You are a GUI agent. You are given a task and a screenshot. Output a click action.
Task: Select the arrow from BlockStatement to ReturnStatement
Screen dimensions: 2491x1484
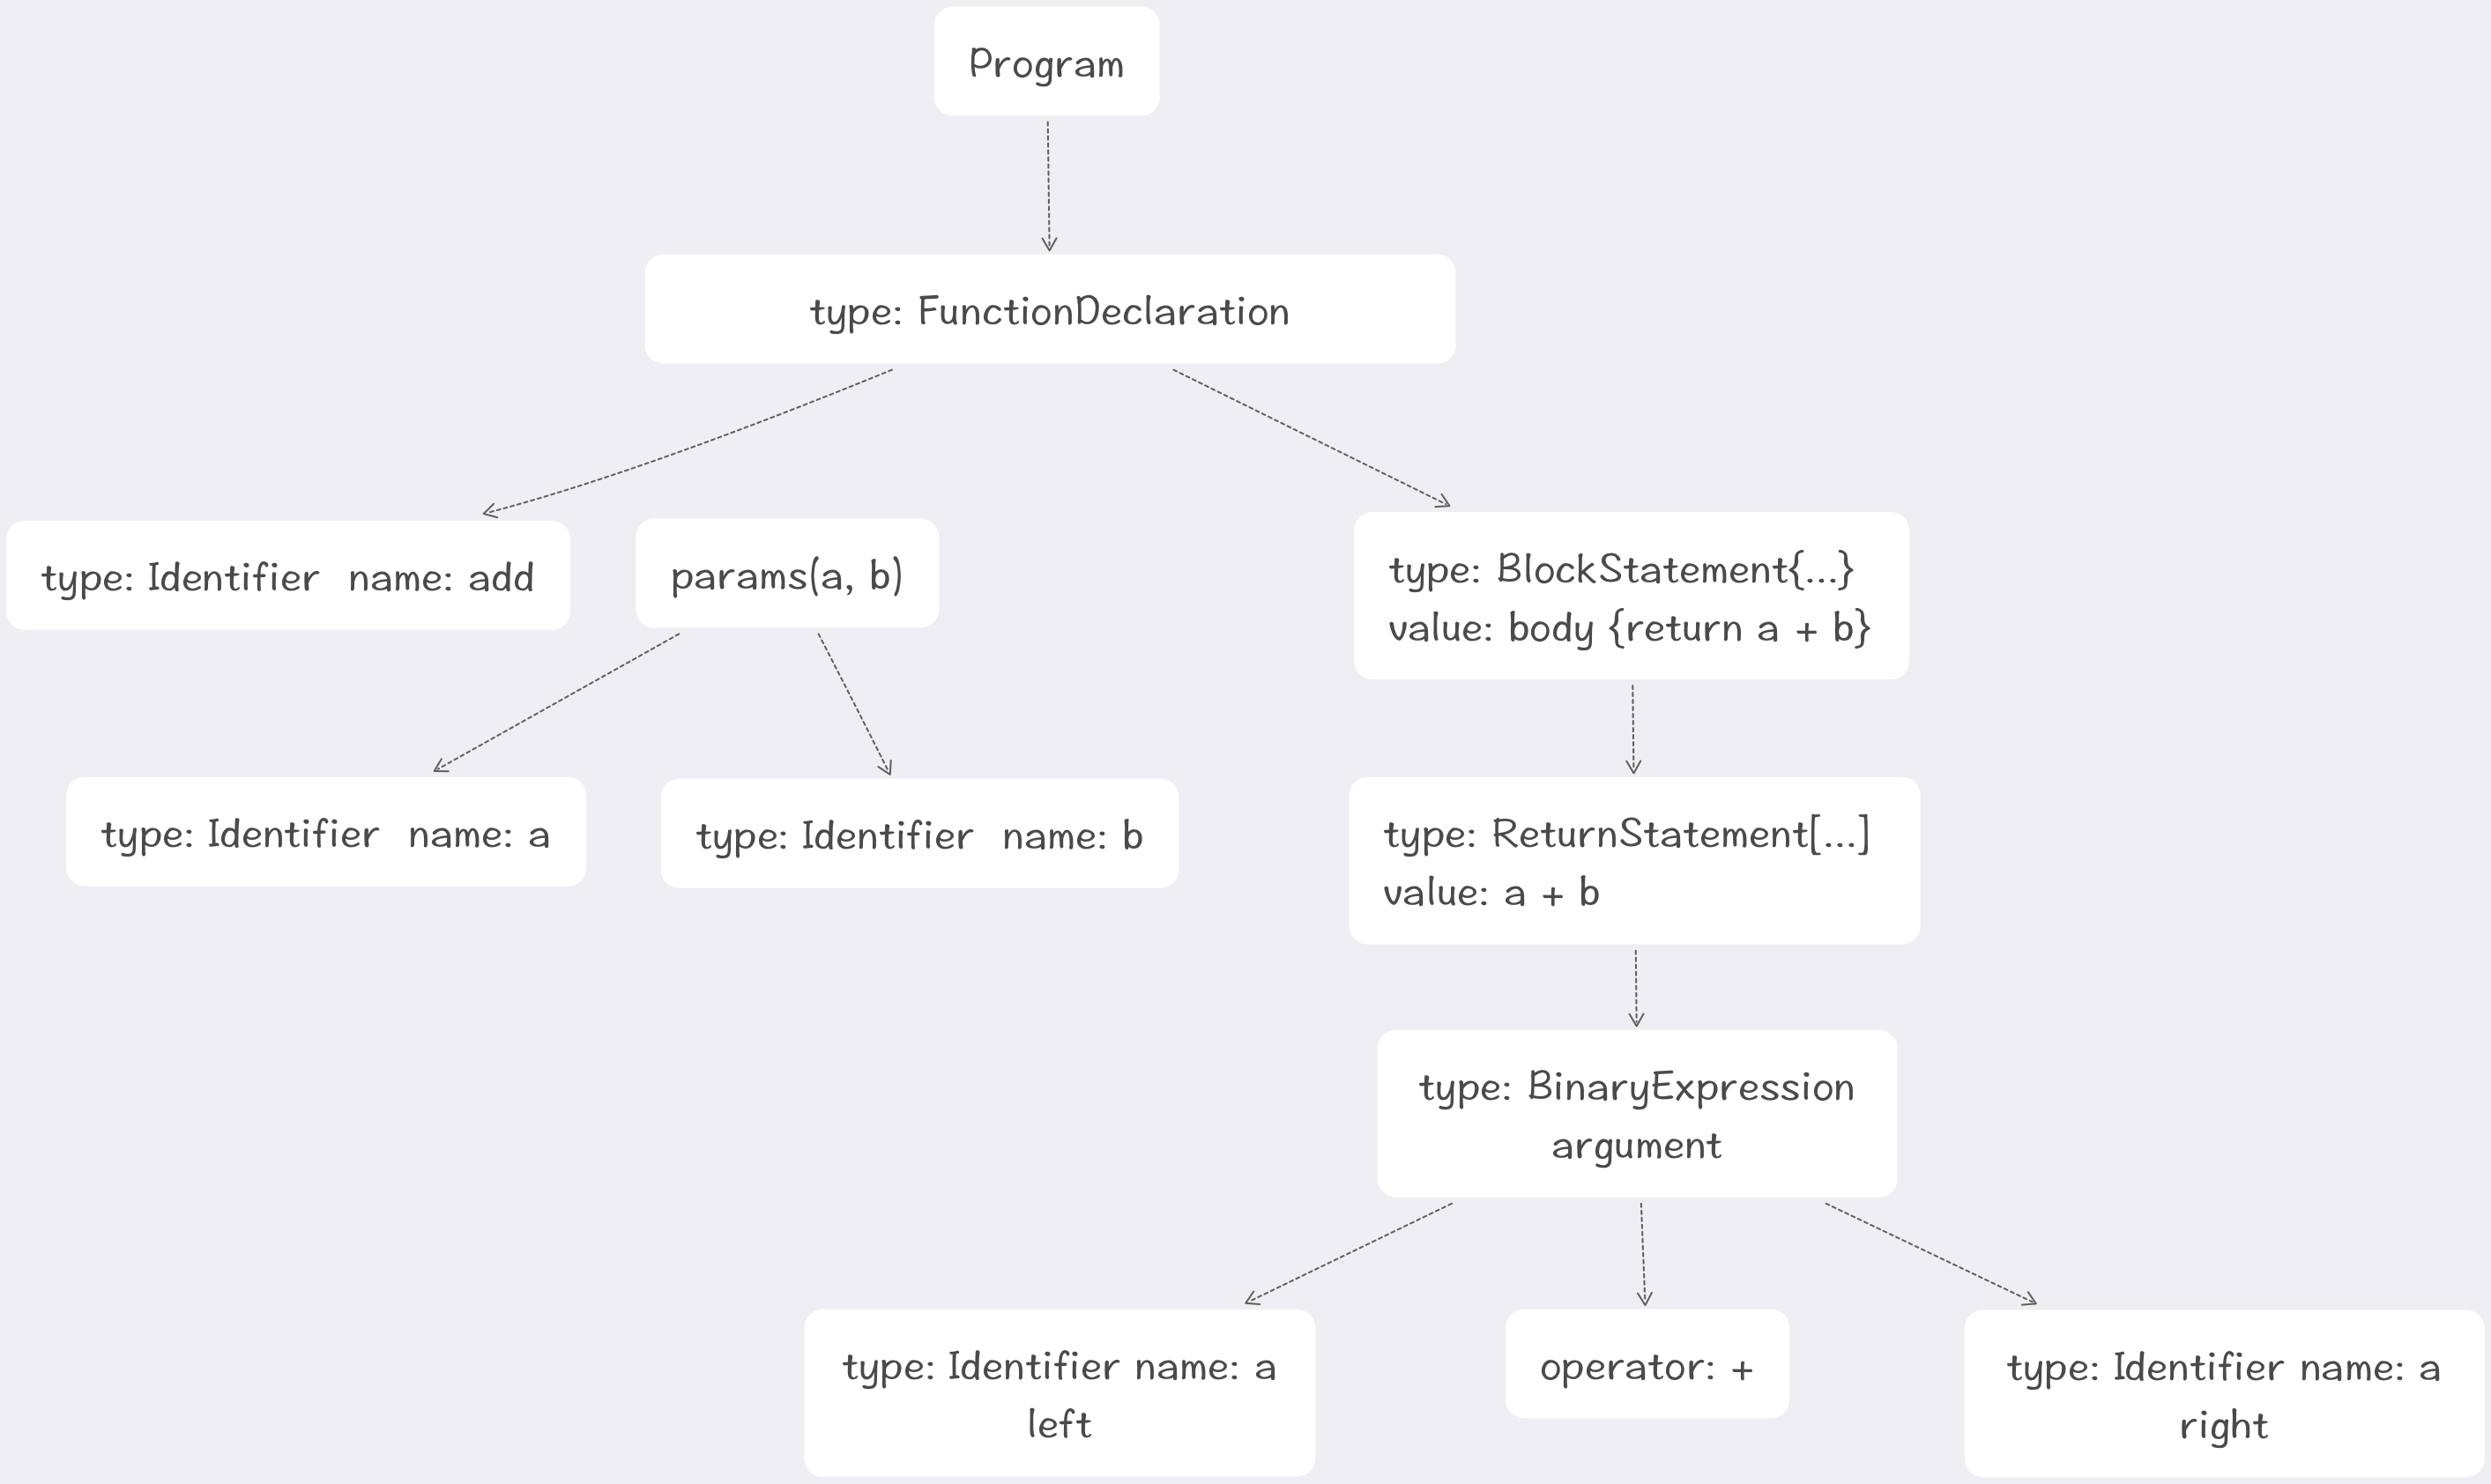point(1633,729)
